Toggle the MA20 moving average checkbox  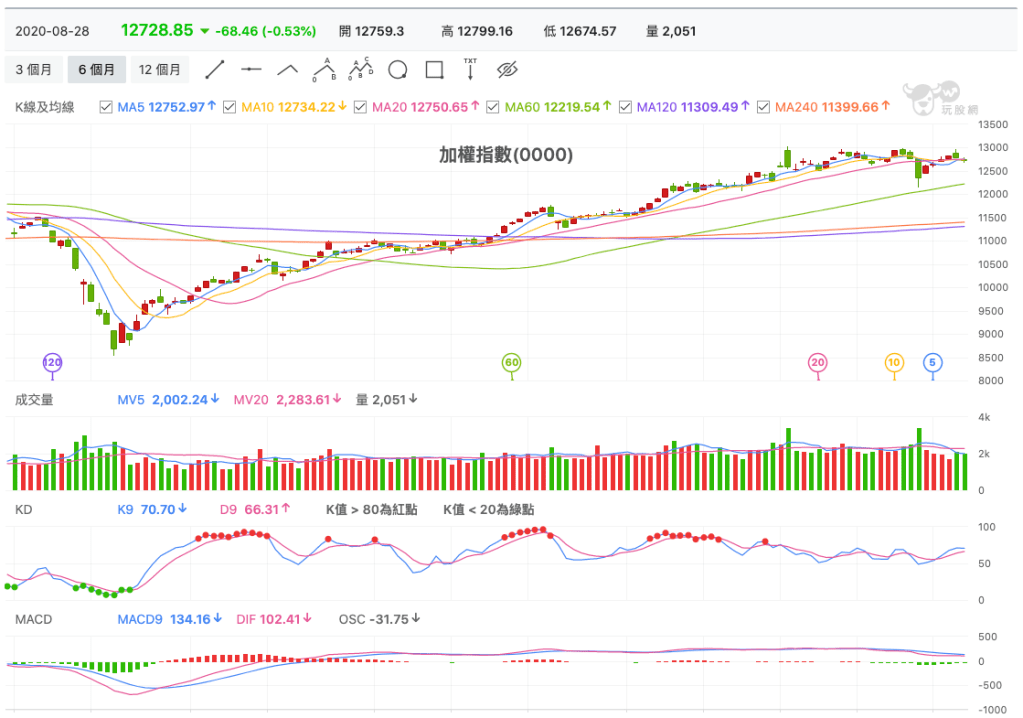coord(362,107)
